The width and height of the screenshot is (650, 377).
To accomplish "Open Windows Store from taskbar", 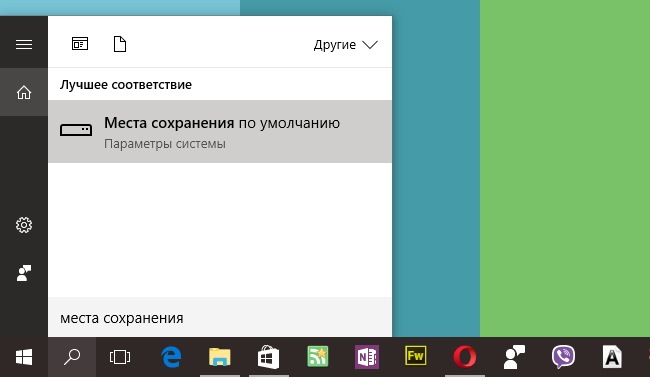I will [268, 357].
